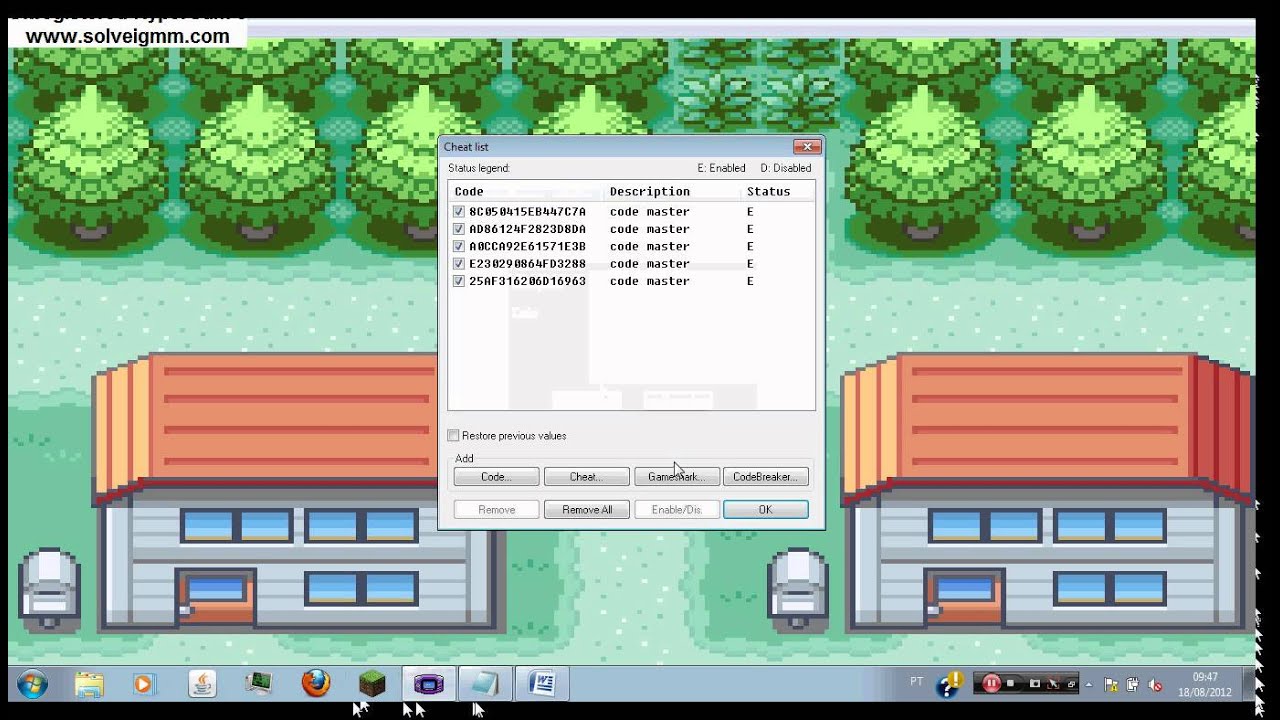Viewport: 1280px width, 720px height.
Task: Select the AD86124F2823D8DA code text
Action: [527, 229]
